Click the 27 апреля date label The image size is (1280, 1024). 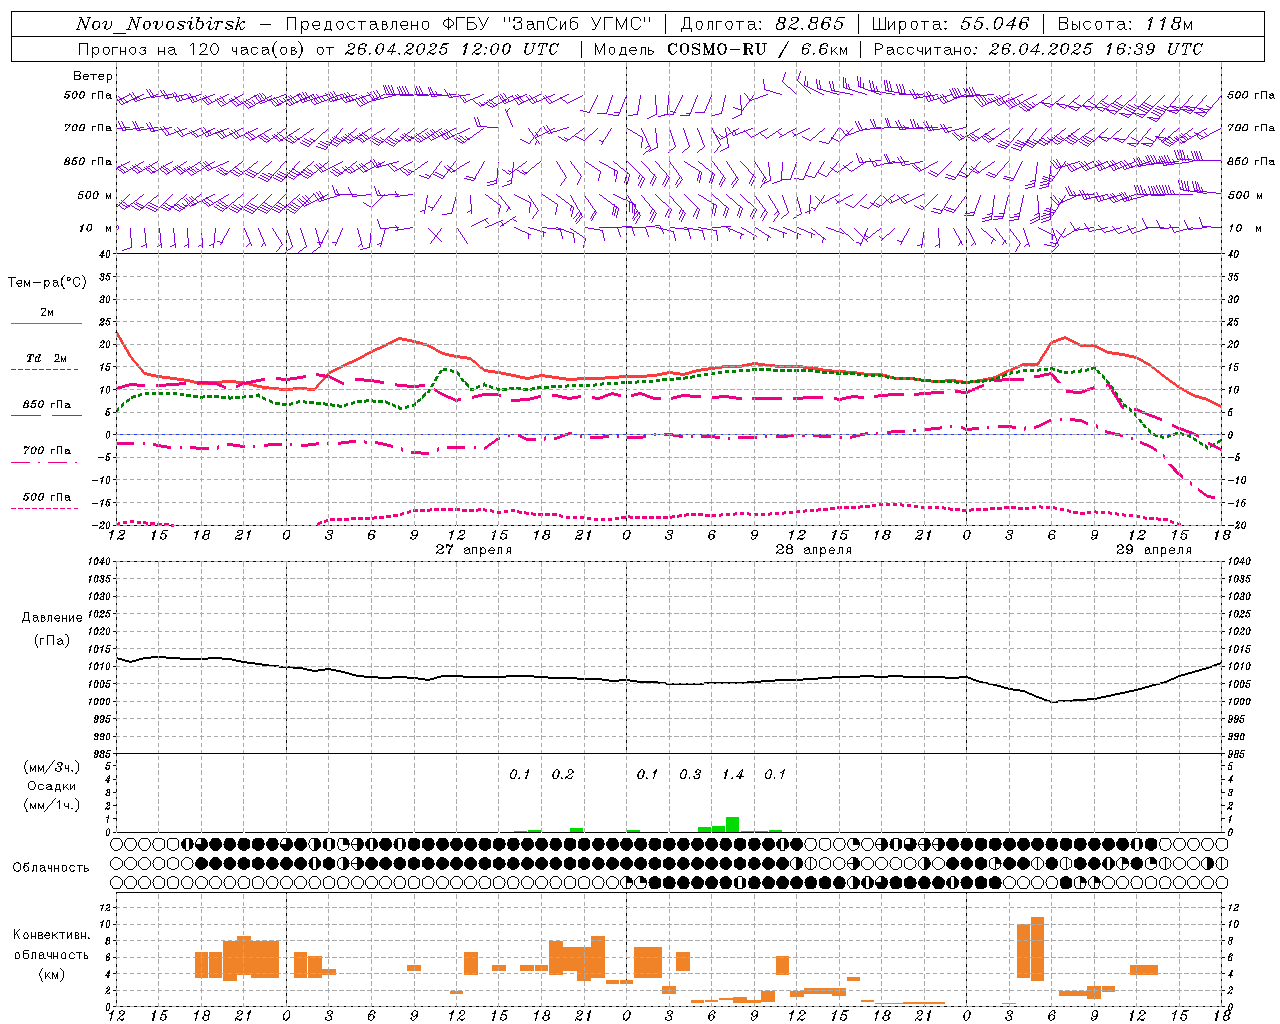[474, 550]
